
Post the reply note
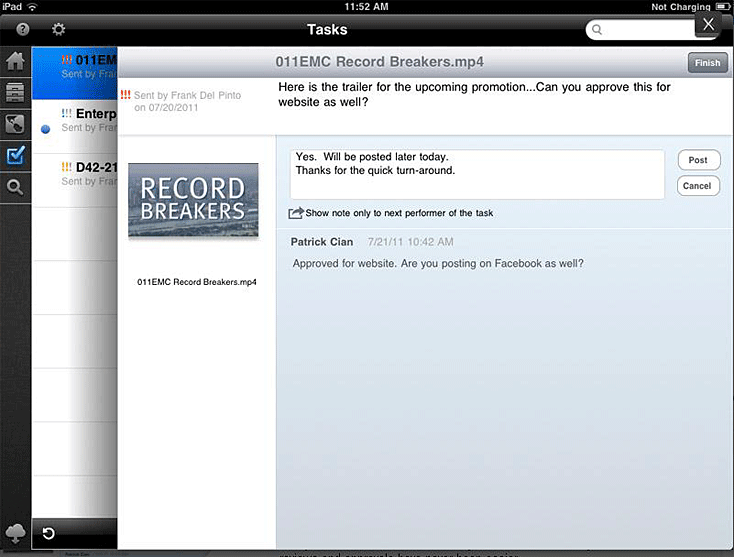698,160
